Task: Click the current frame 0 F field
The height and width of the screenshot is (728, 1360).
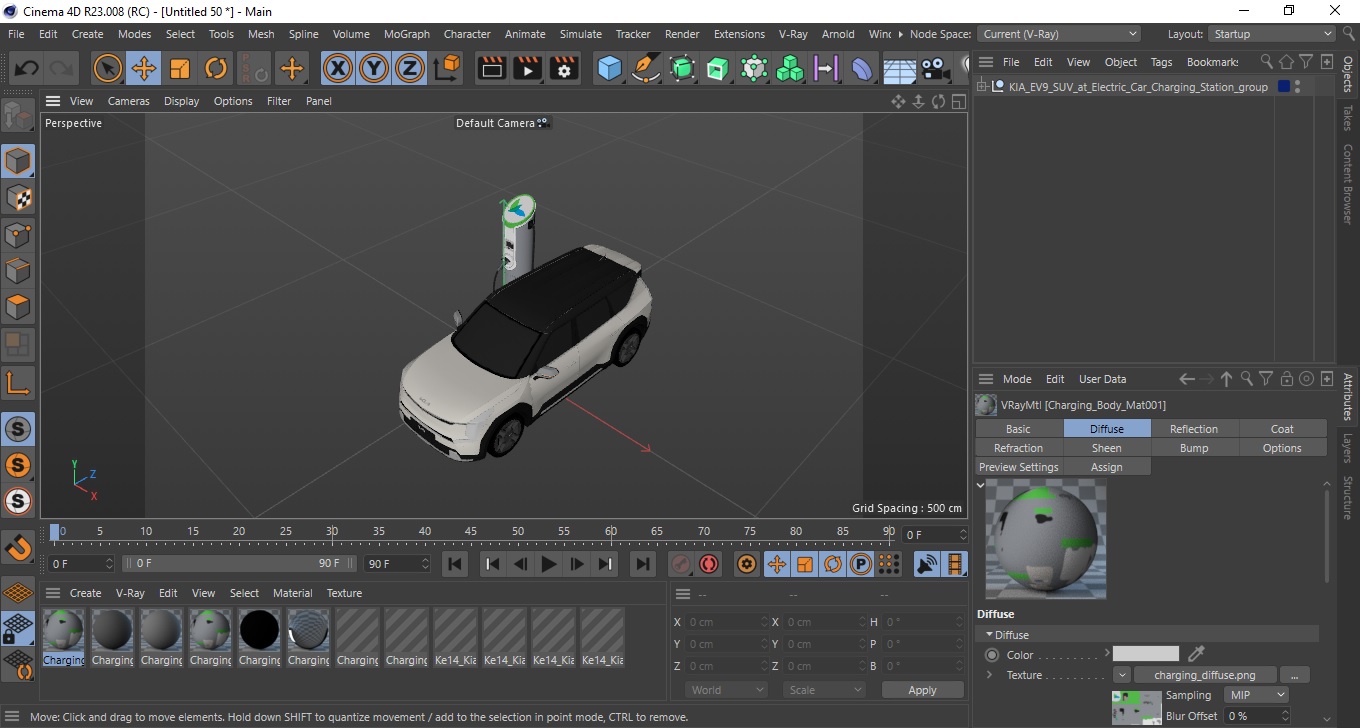Action: pyautogui.click(x=934, y=535)
